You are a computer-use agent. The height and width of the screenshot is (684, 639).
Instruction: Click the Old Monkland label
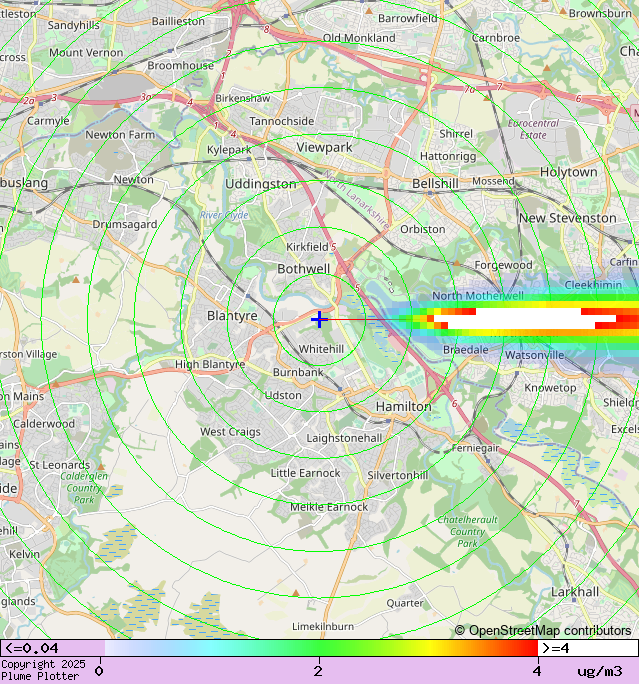click(x=359, y=38)
